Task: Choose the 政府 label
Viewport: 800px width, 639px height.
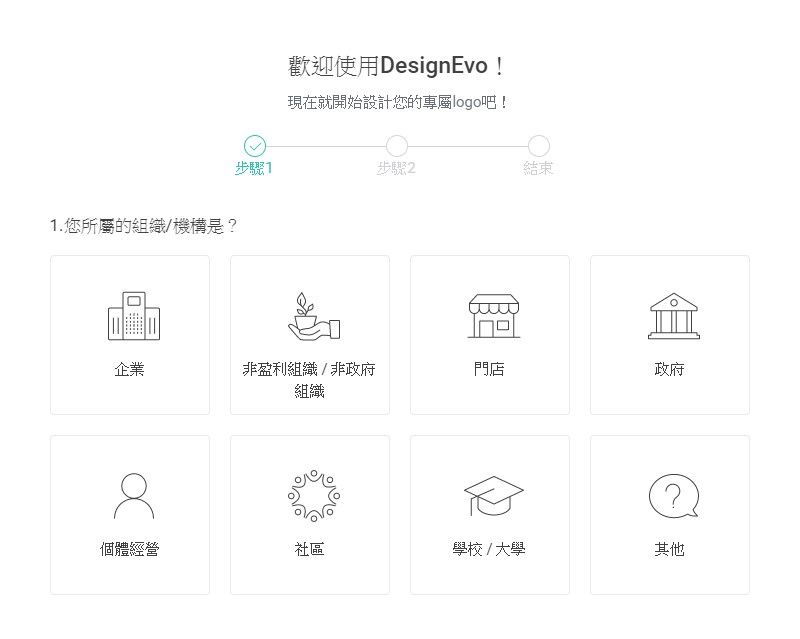Action: point(669,369)
